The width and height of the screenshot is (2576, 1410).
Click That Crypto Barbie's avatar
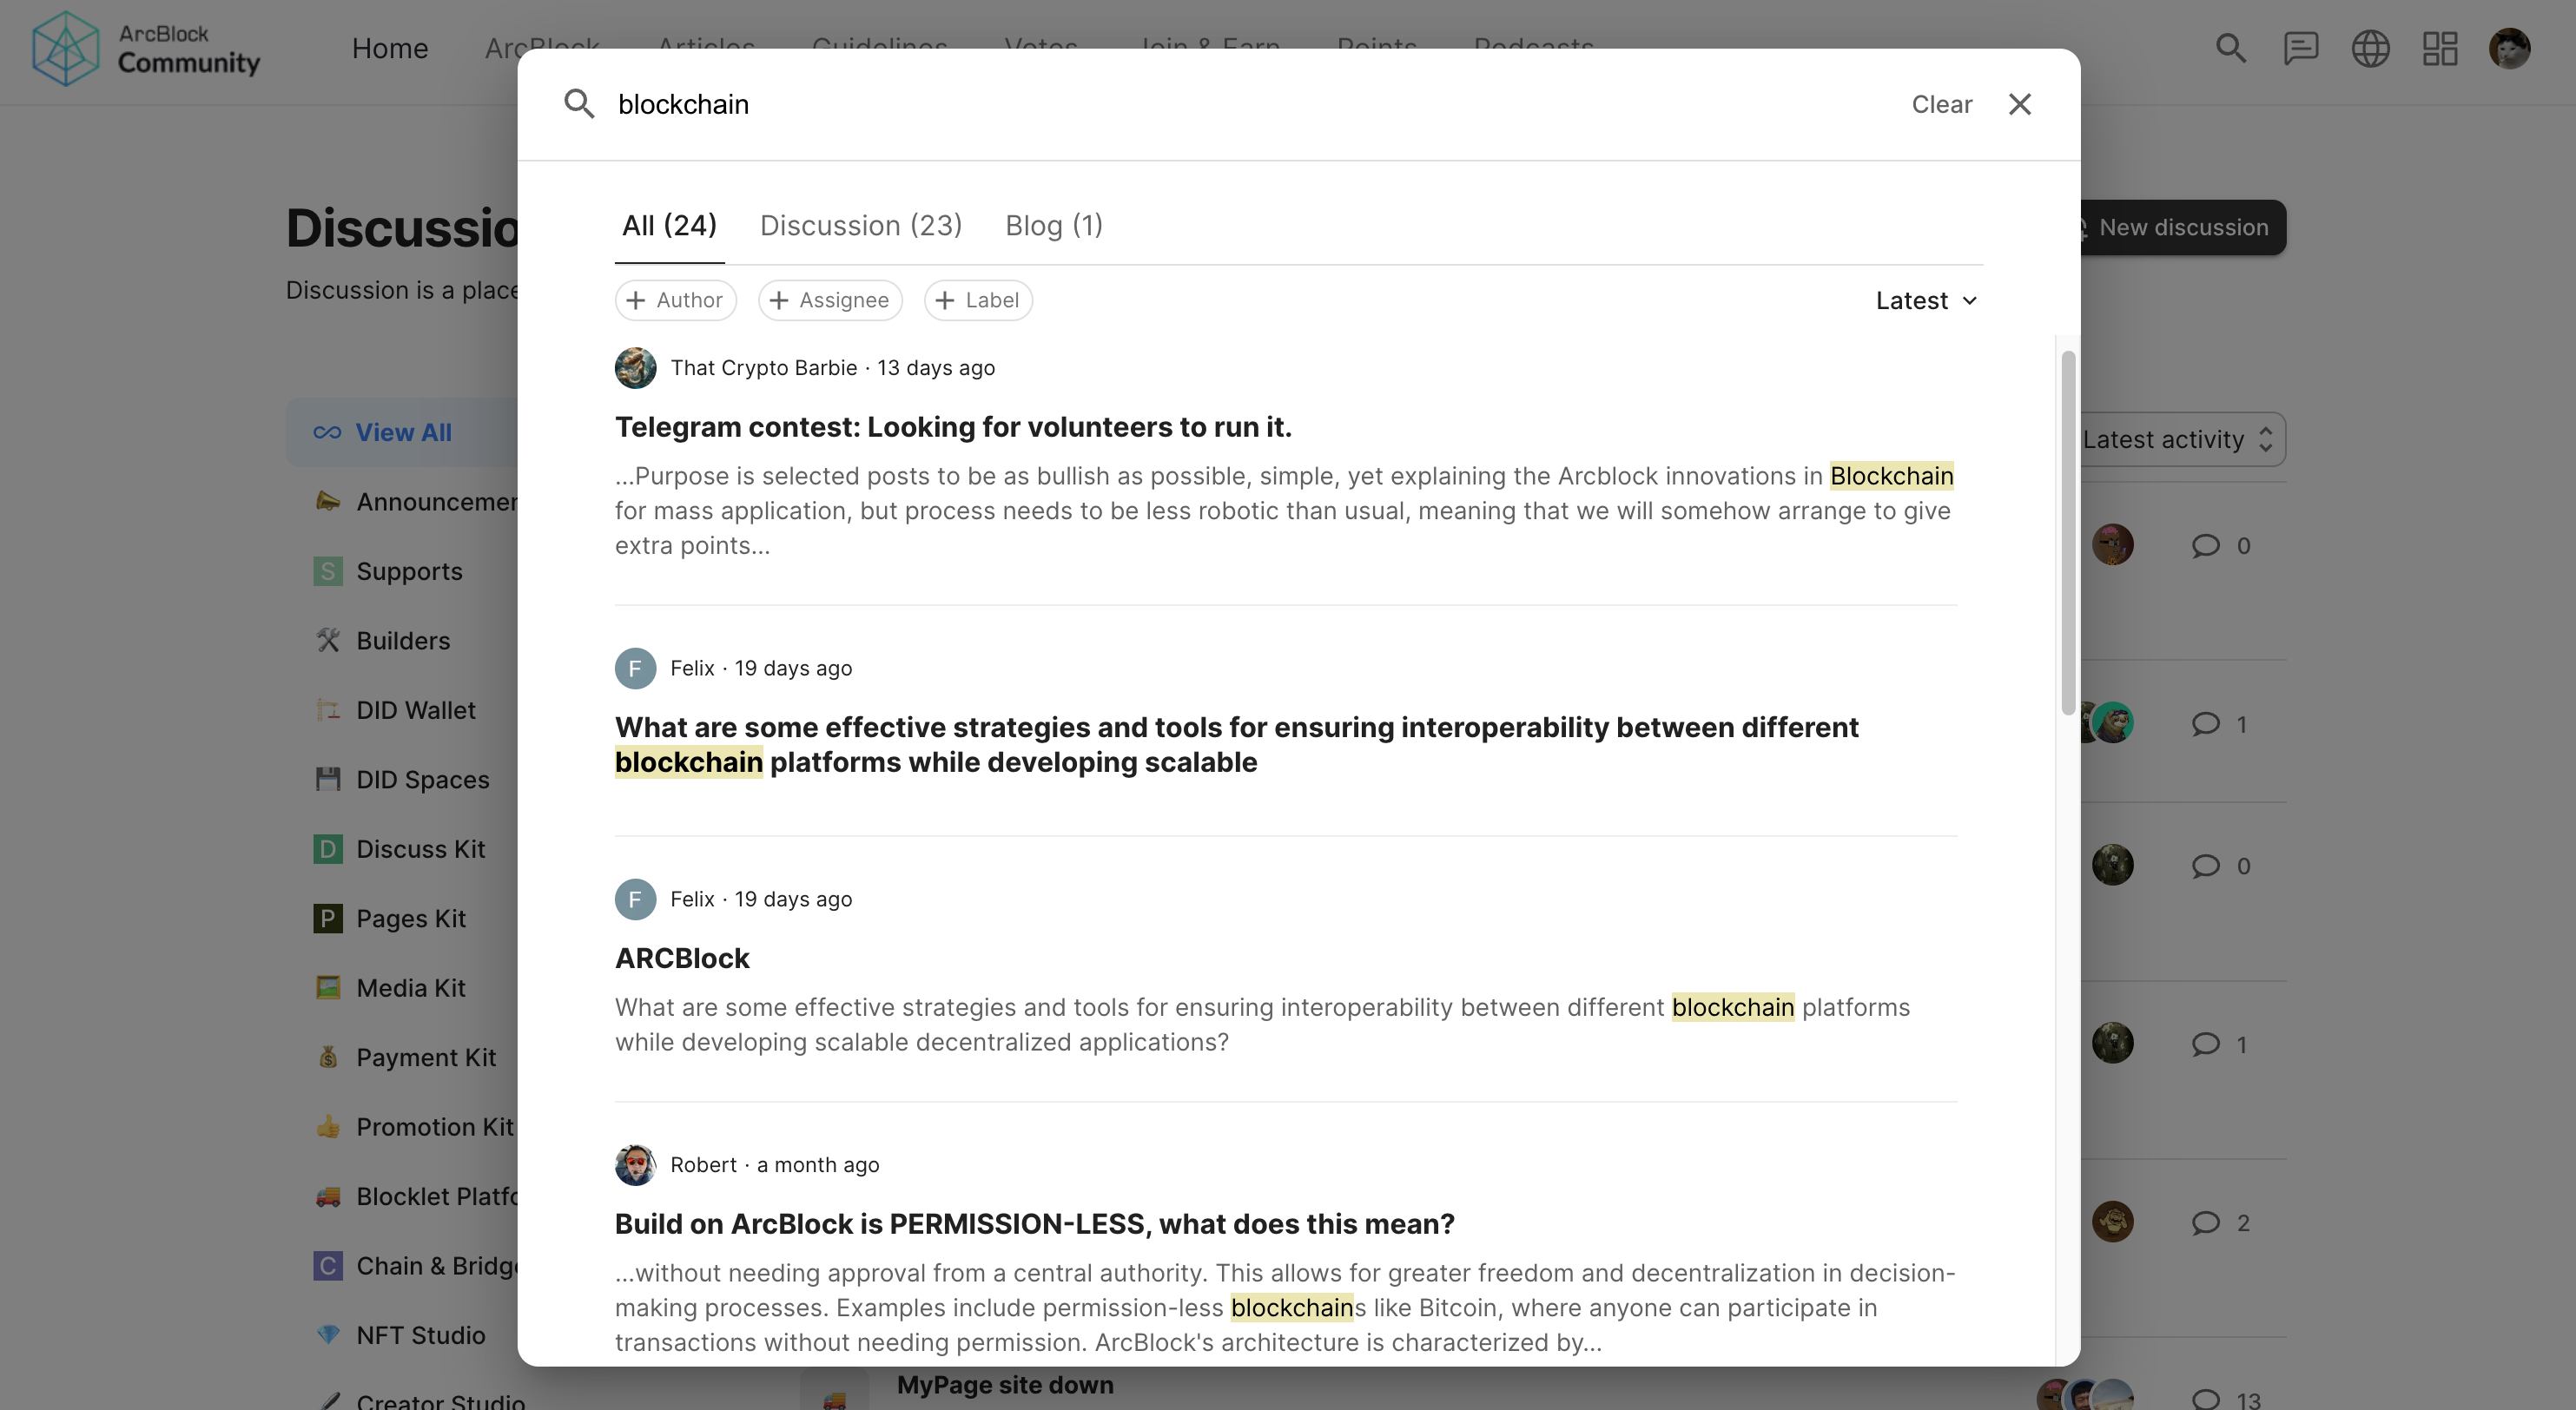point(635,368)
